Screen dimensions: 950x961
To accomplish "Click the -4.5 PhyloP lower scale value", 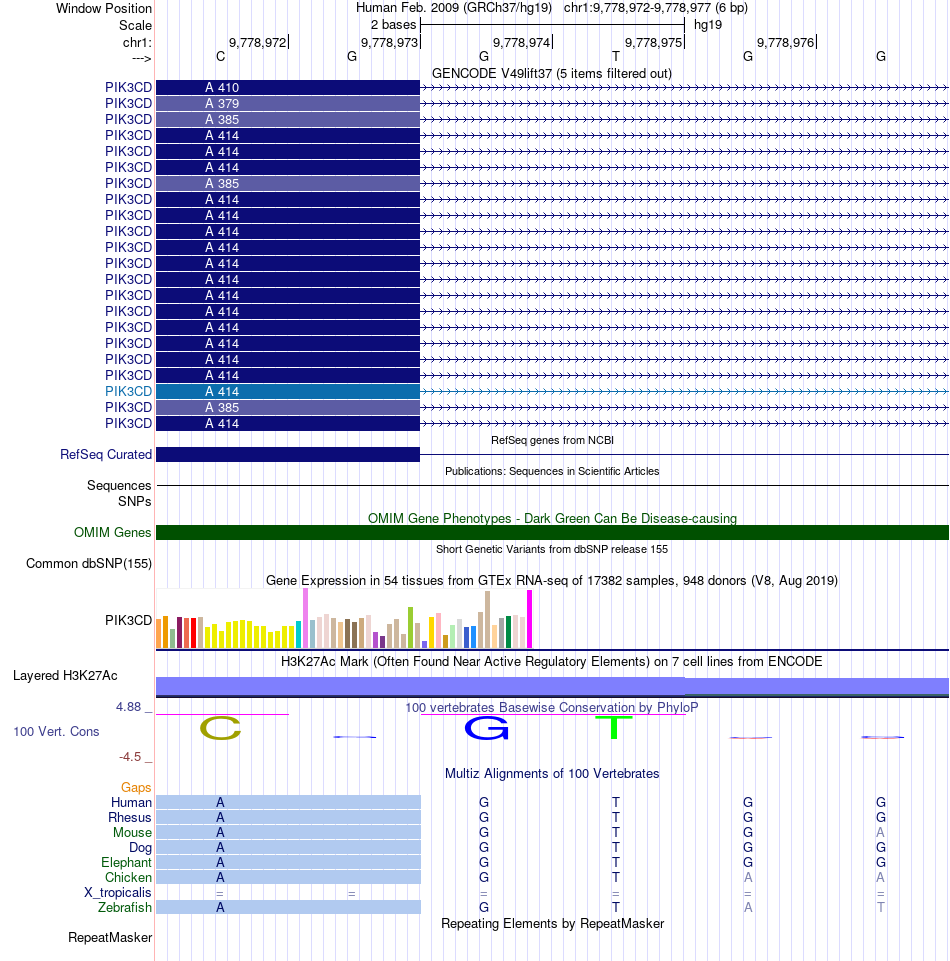I will tap(130, 757).
